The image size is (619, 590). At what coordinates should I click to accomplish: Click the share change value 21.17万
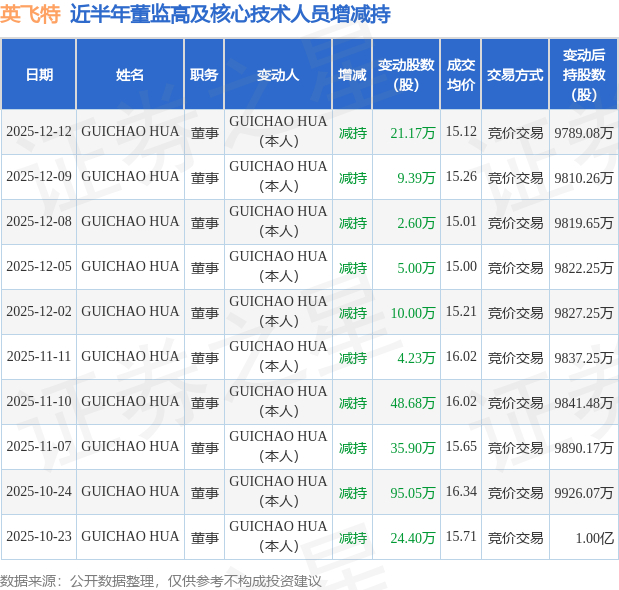(x=413, y=133)
